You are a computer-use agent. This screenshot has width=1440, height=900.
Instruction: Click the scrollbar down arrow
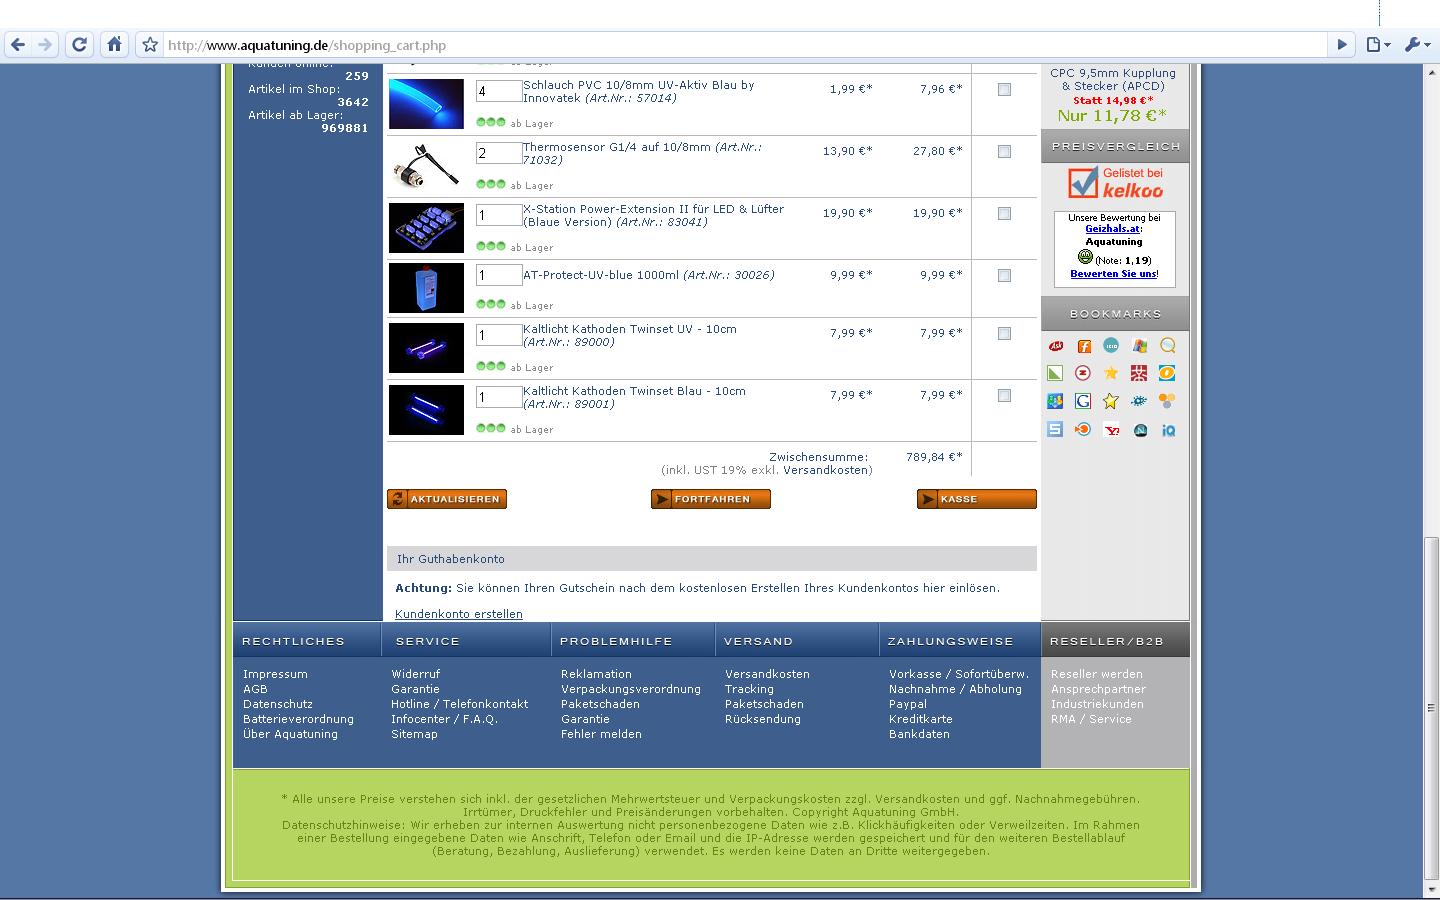point(1431,890)
